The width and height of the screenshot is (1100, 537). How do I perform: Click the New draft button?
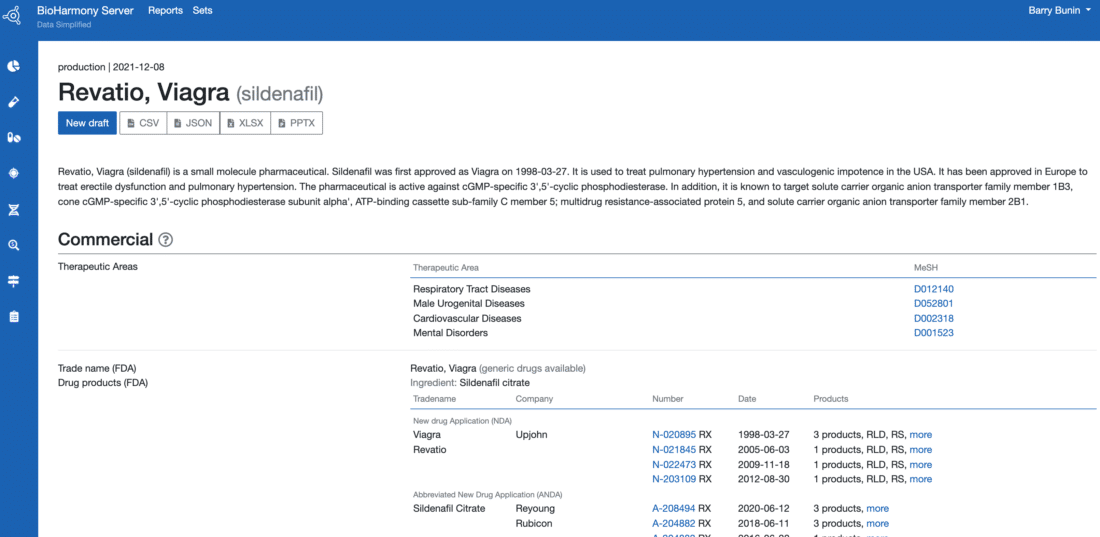pos(87,124)
